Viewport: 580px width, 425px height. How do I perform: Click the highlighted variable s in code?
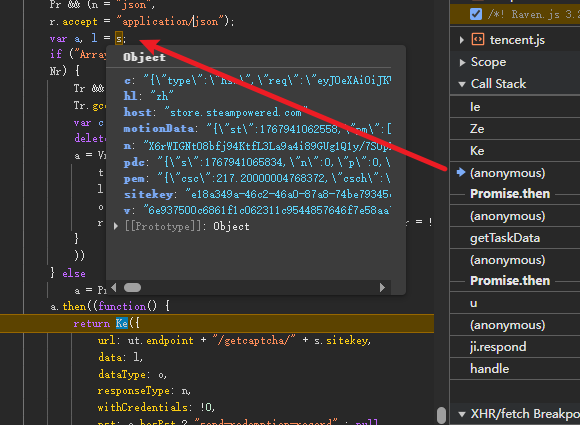coord(119,38)
